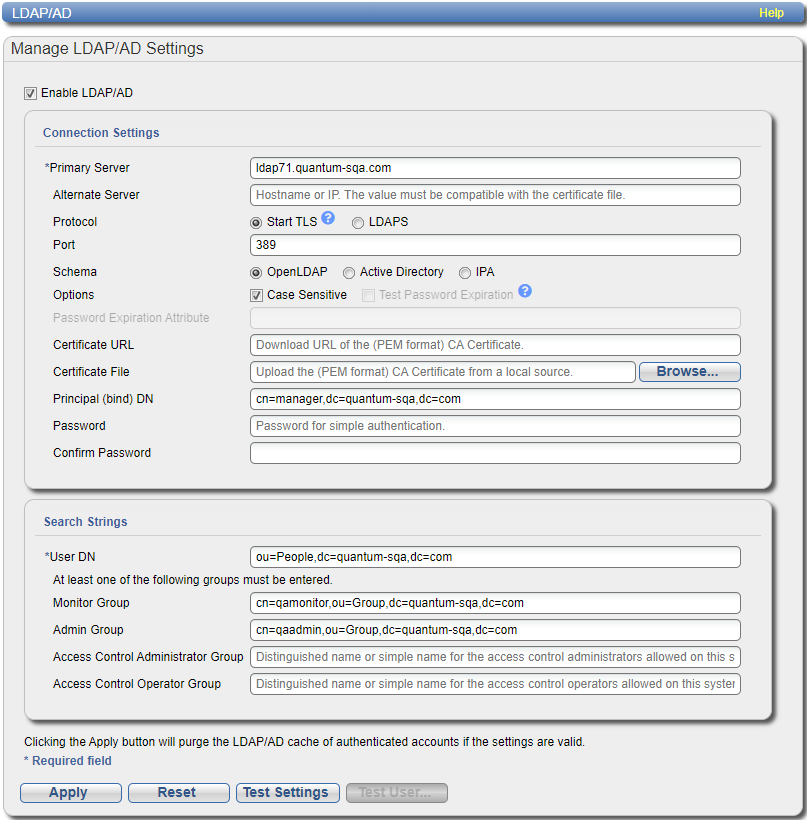Click the help icon next to Start TLS

point(328,219)
